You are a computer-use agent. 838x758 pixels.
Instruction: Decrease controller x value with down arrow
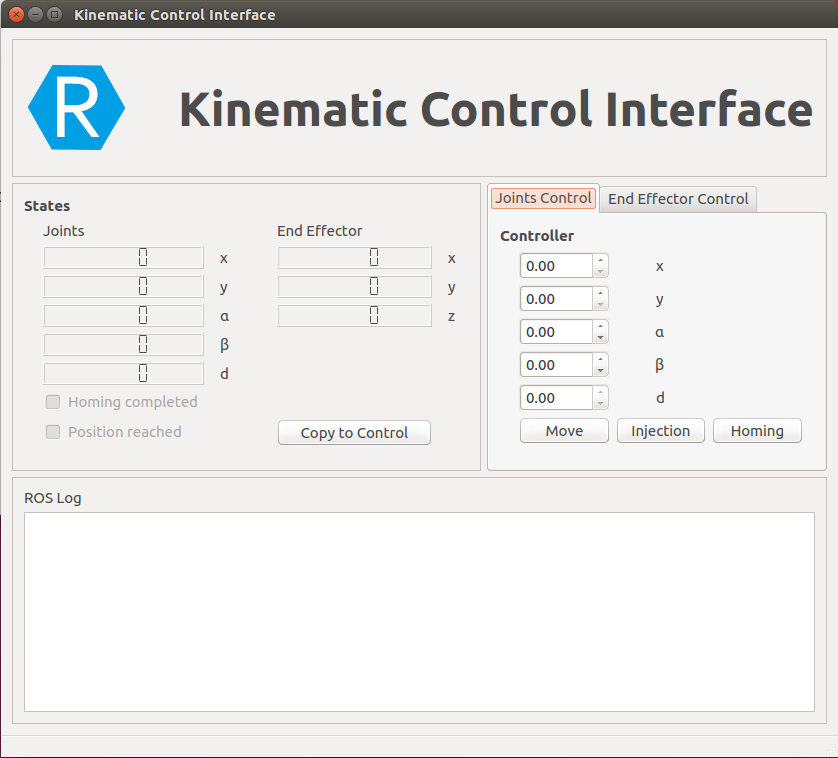pyautogui.click(x=601, y=272)
